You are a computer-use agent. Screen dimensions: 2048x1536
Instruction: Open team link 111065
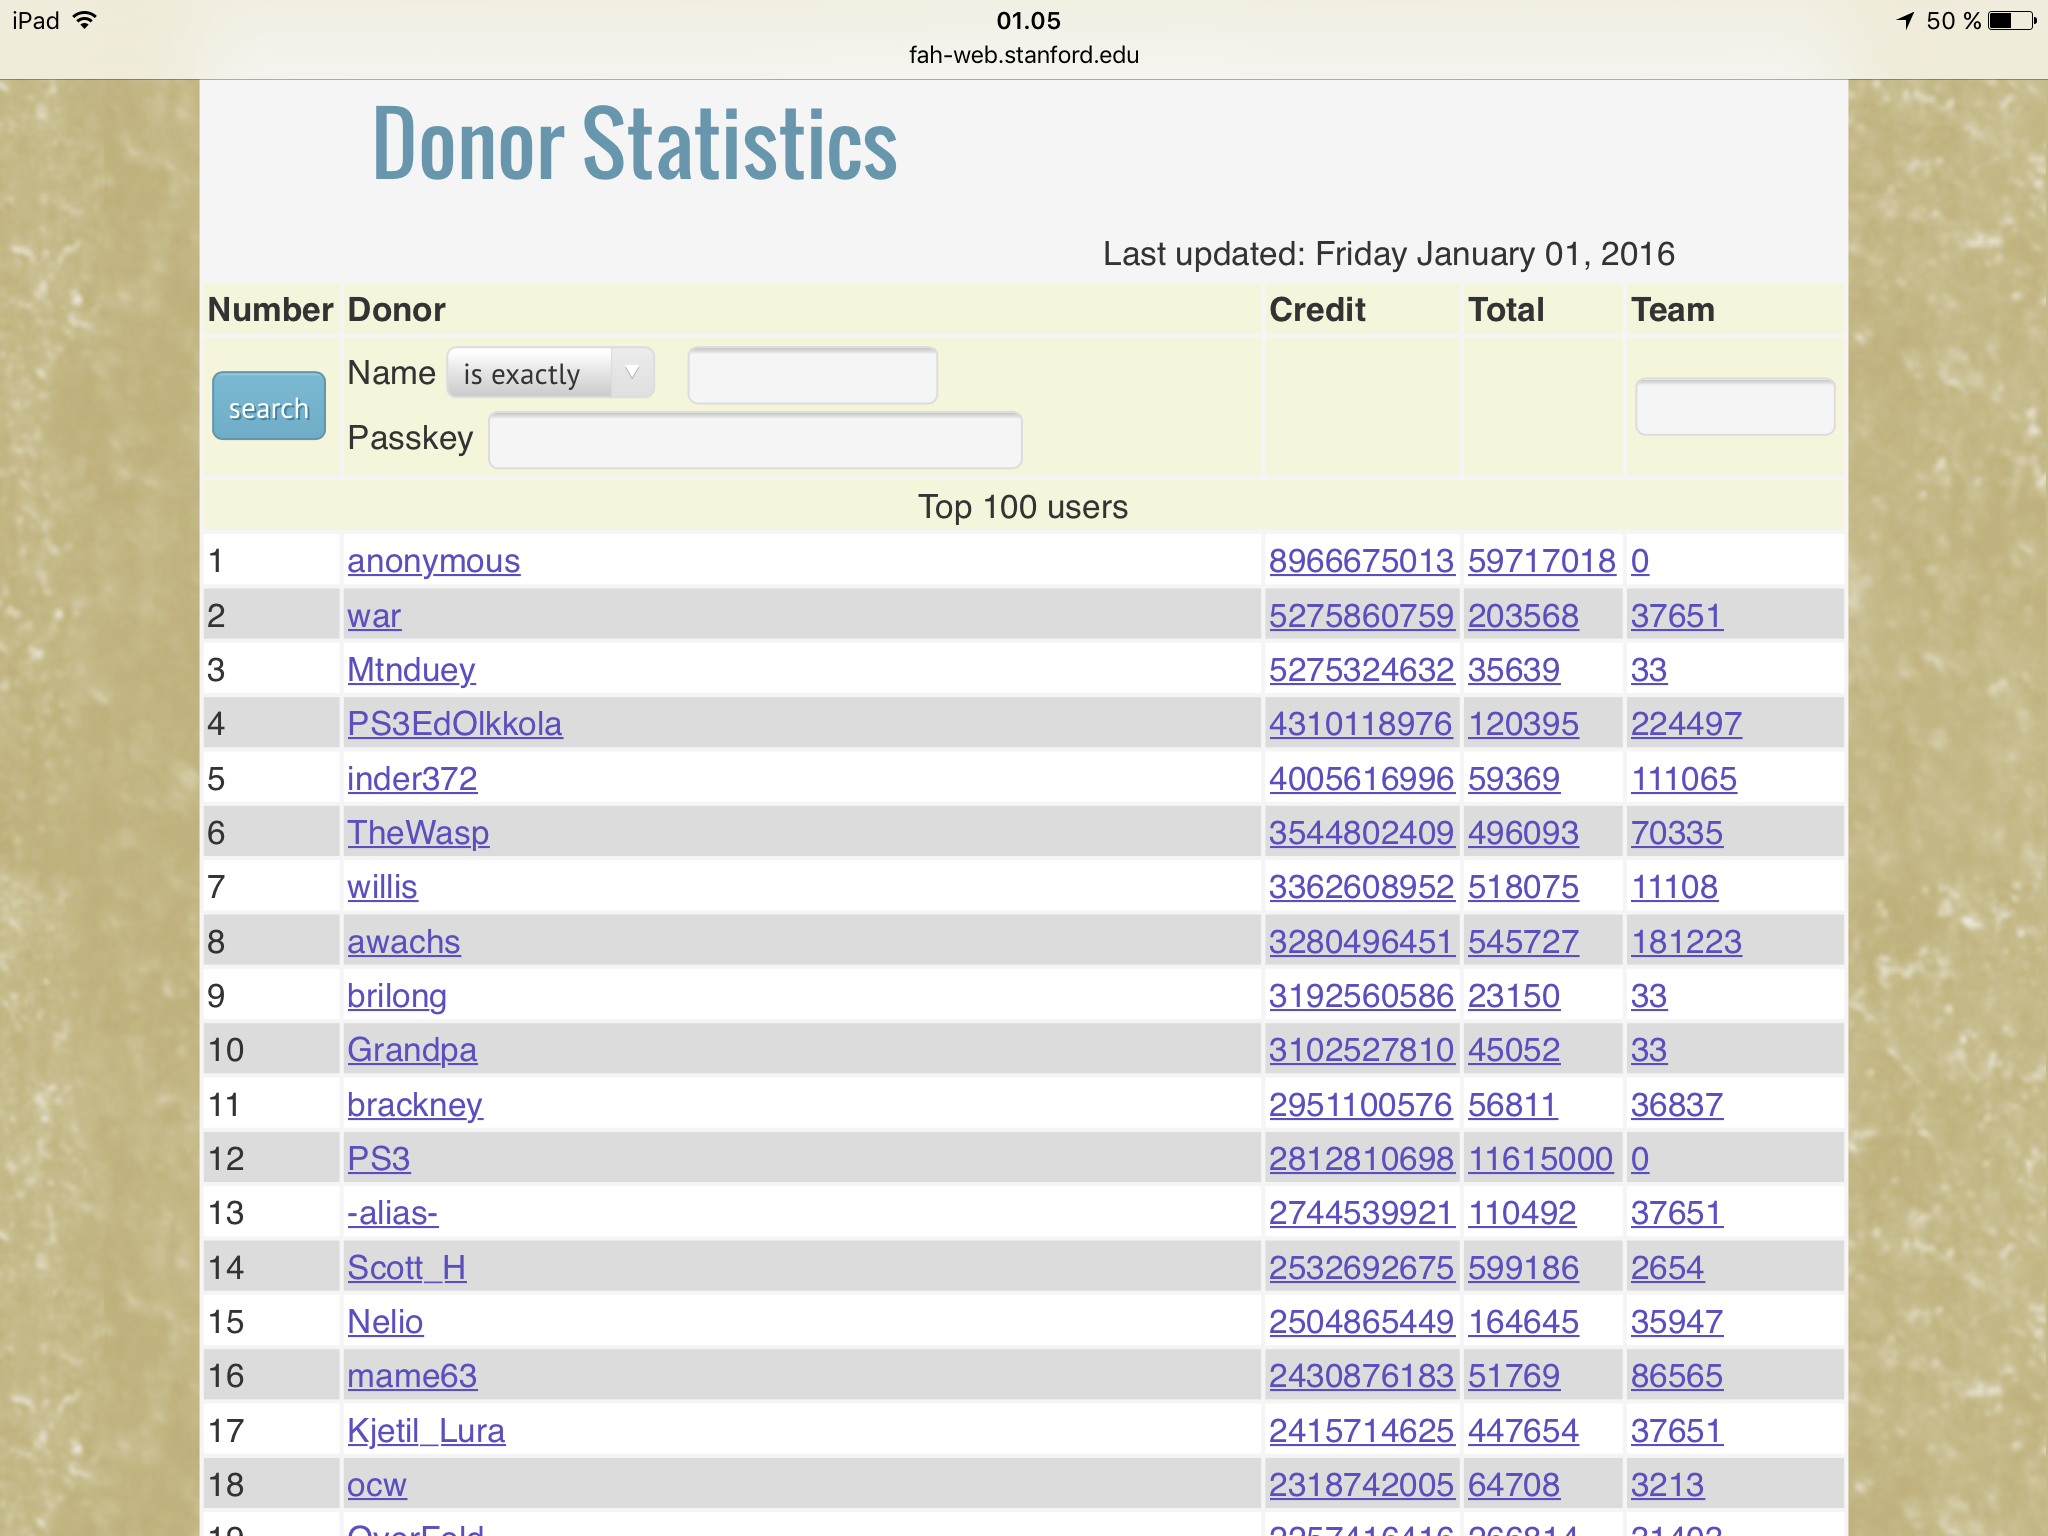[x=1684, y=778]
